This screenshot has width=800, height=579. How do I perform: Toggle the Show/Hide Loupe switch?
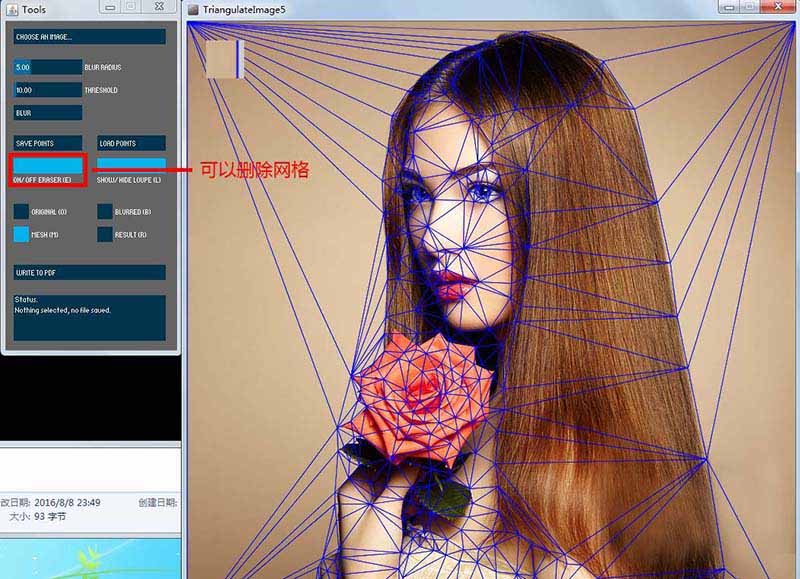point(131,163)
